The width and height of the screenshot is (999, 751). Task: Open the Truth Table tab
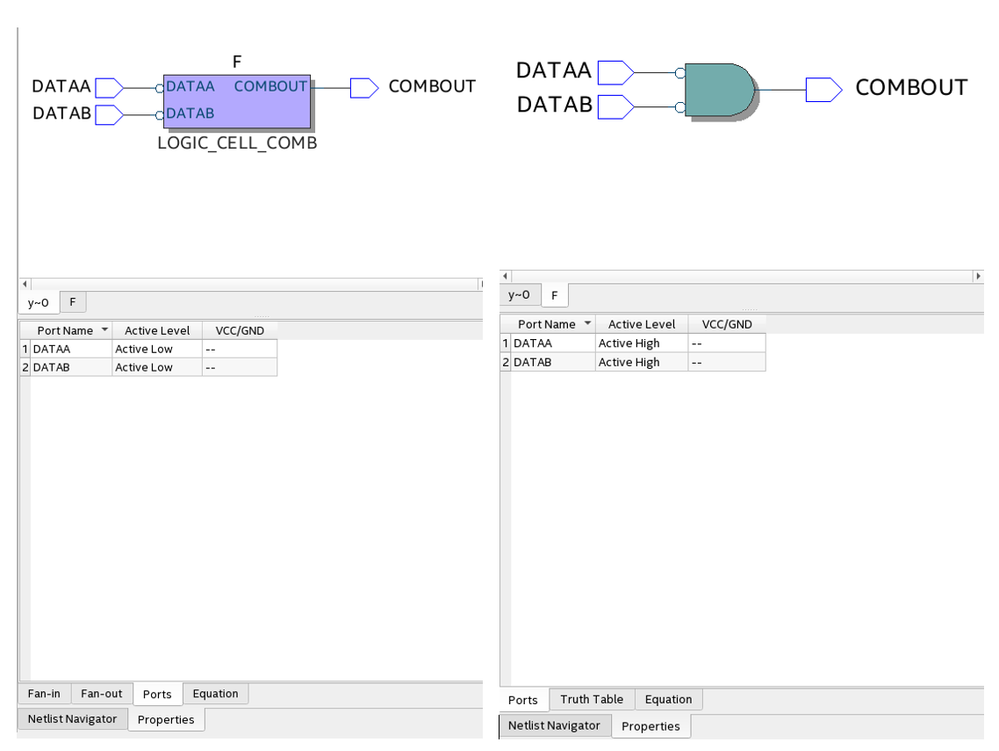tap(591, 699)
